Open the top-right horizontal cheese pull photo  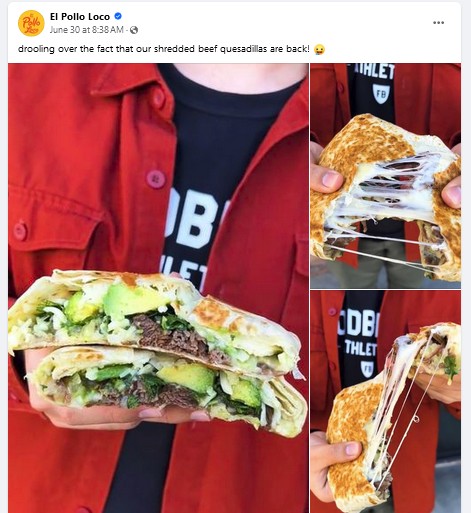coord(386,176)
